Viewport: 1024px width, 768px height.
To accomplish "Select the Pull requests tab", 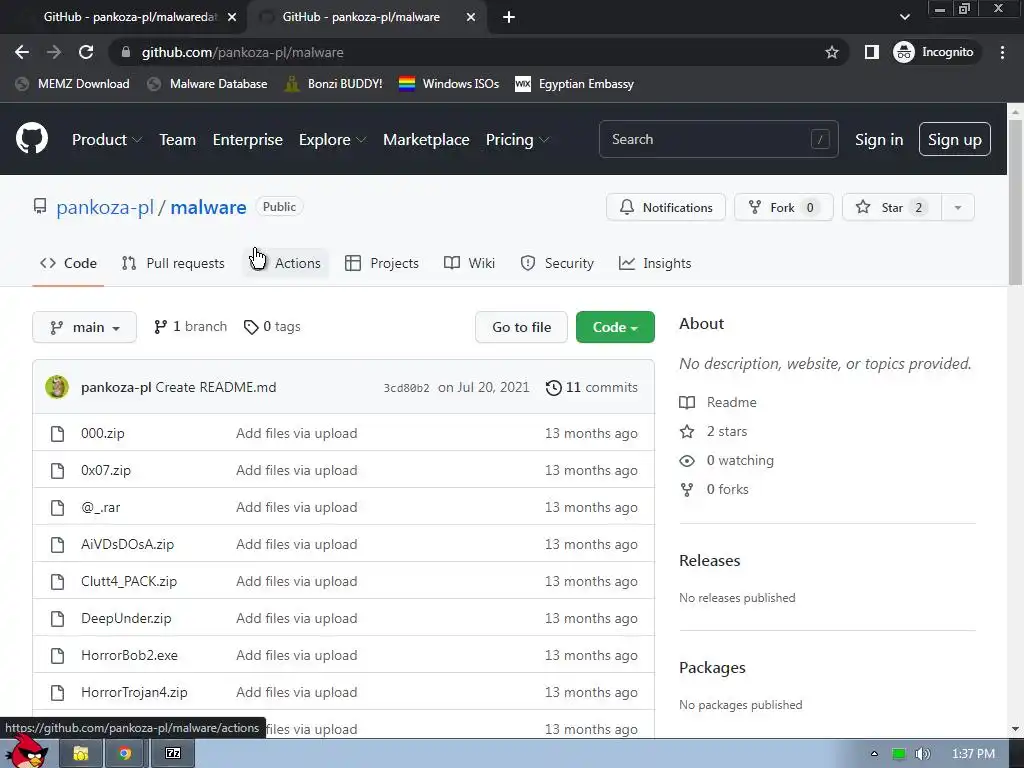I will (173, 263).
